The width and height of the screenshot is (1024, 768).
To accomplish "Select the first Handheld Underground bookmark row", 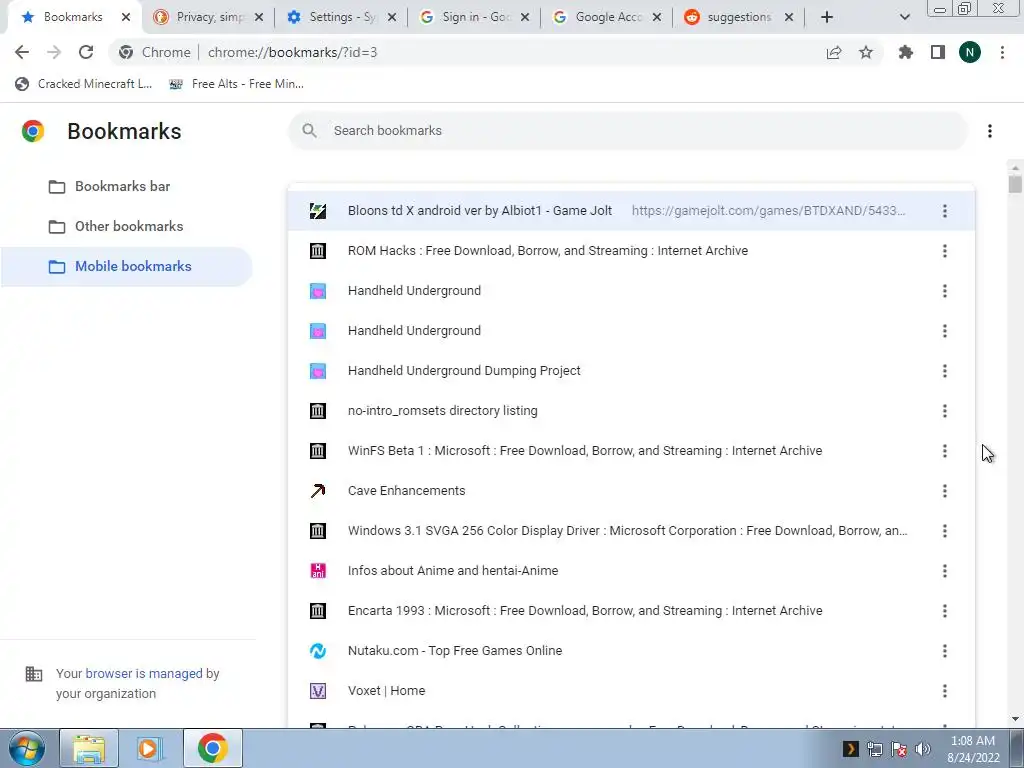I will [x=631, y=291].
